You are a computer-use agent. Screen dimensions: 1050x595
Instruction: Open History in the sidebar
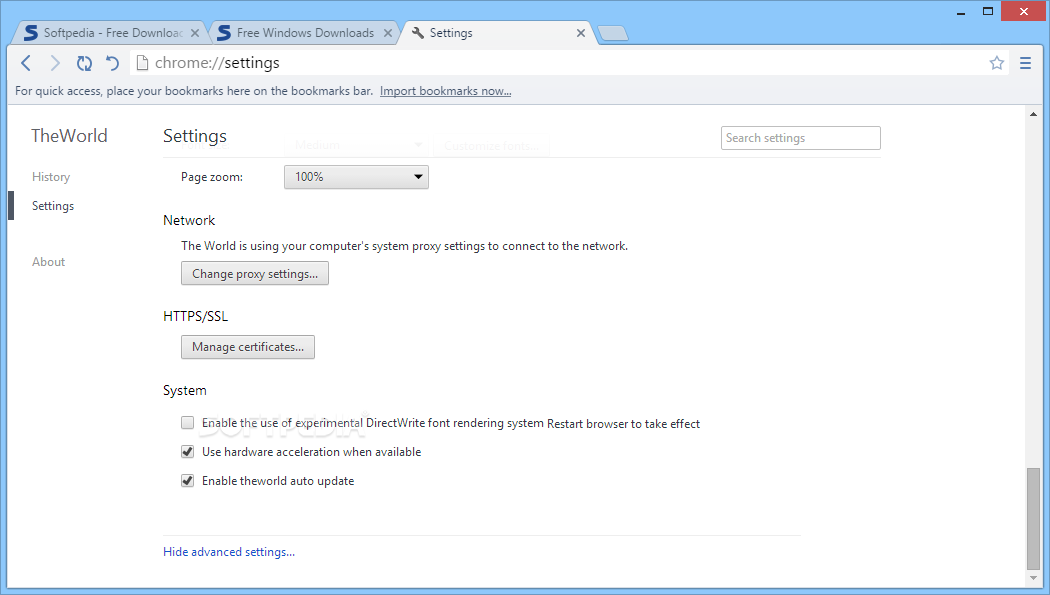tap(51, 177)
